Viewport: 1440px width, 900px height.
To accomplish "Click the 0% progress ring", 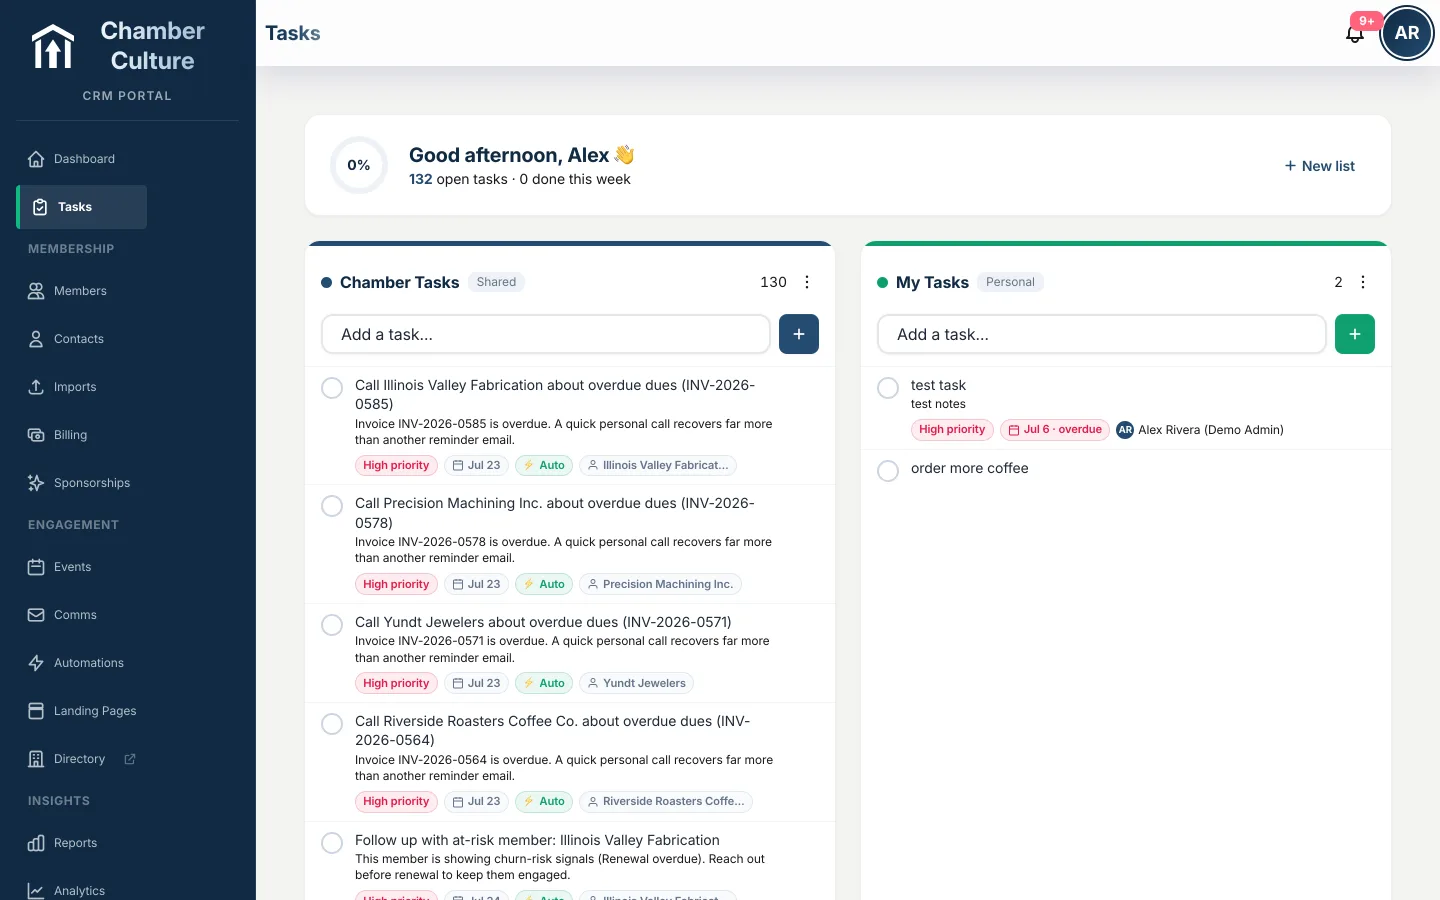I will 359,165.
